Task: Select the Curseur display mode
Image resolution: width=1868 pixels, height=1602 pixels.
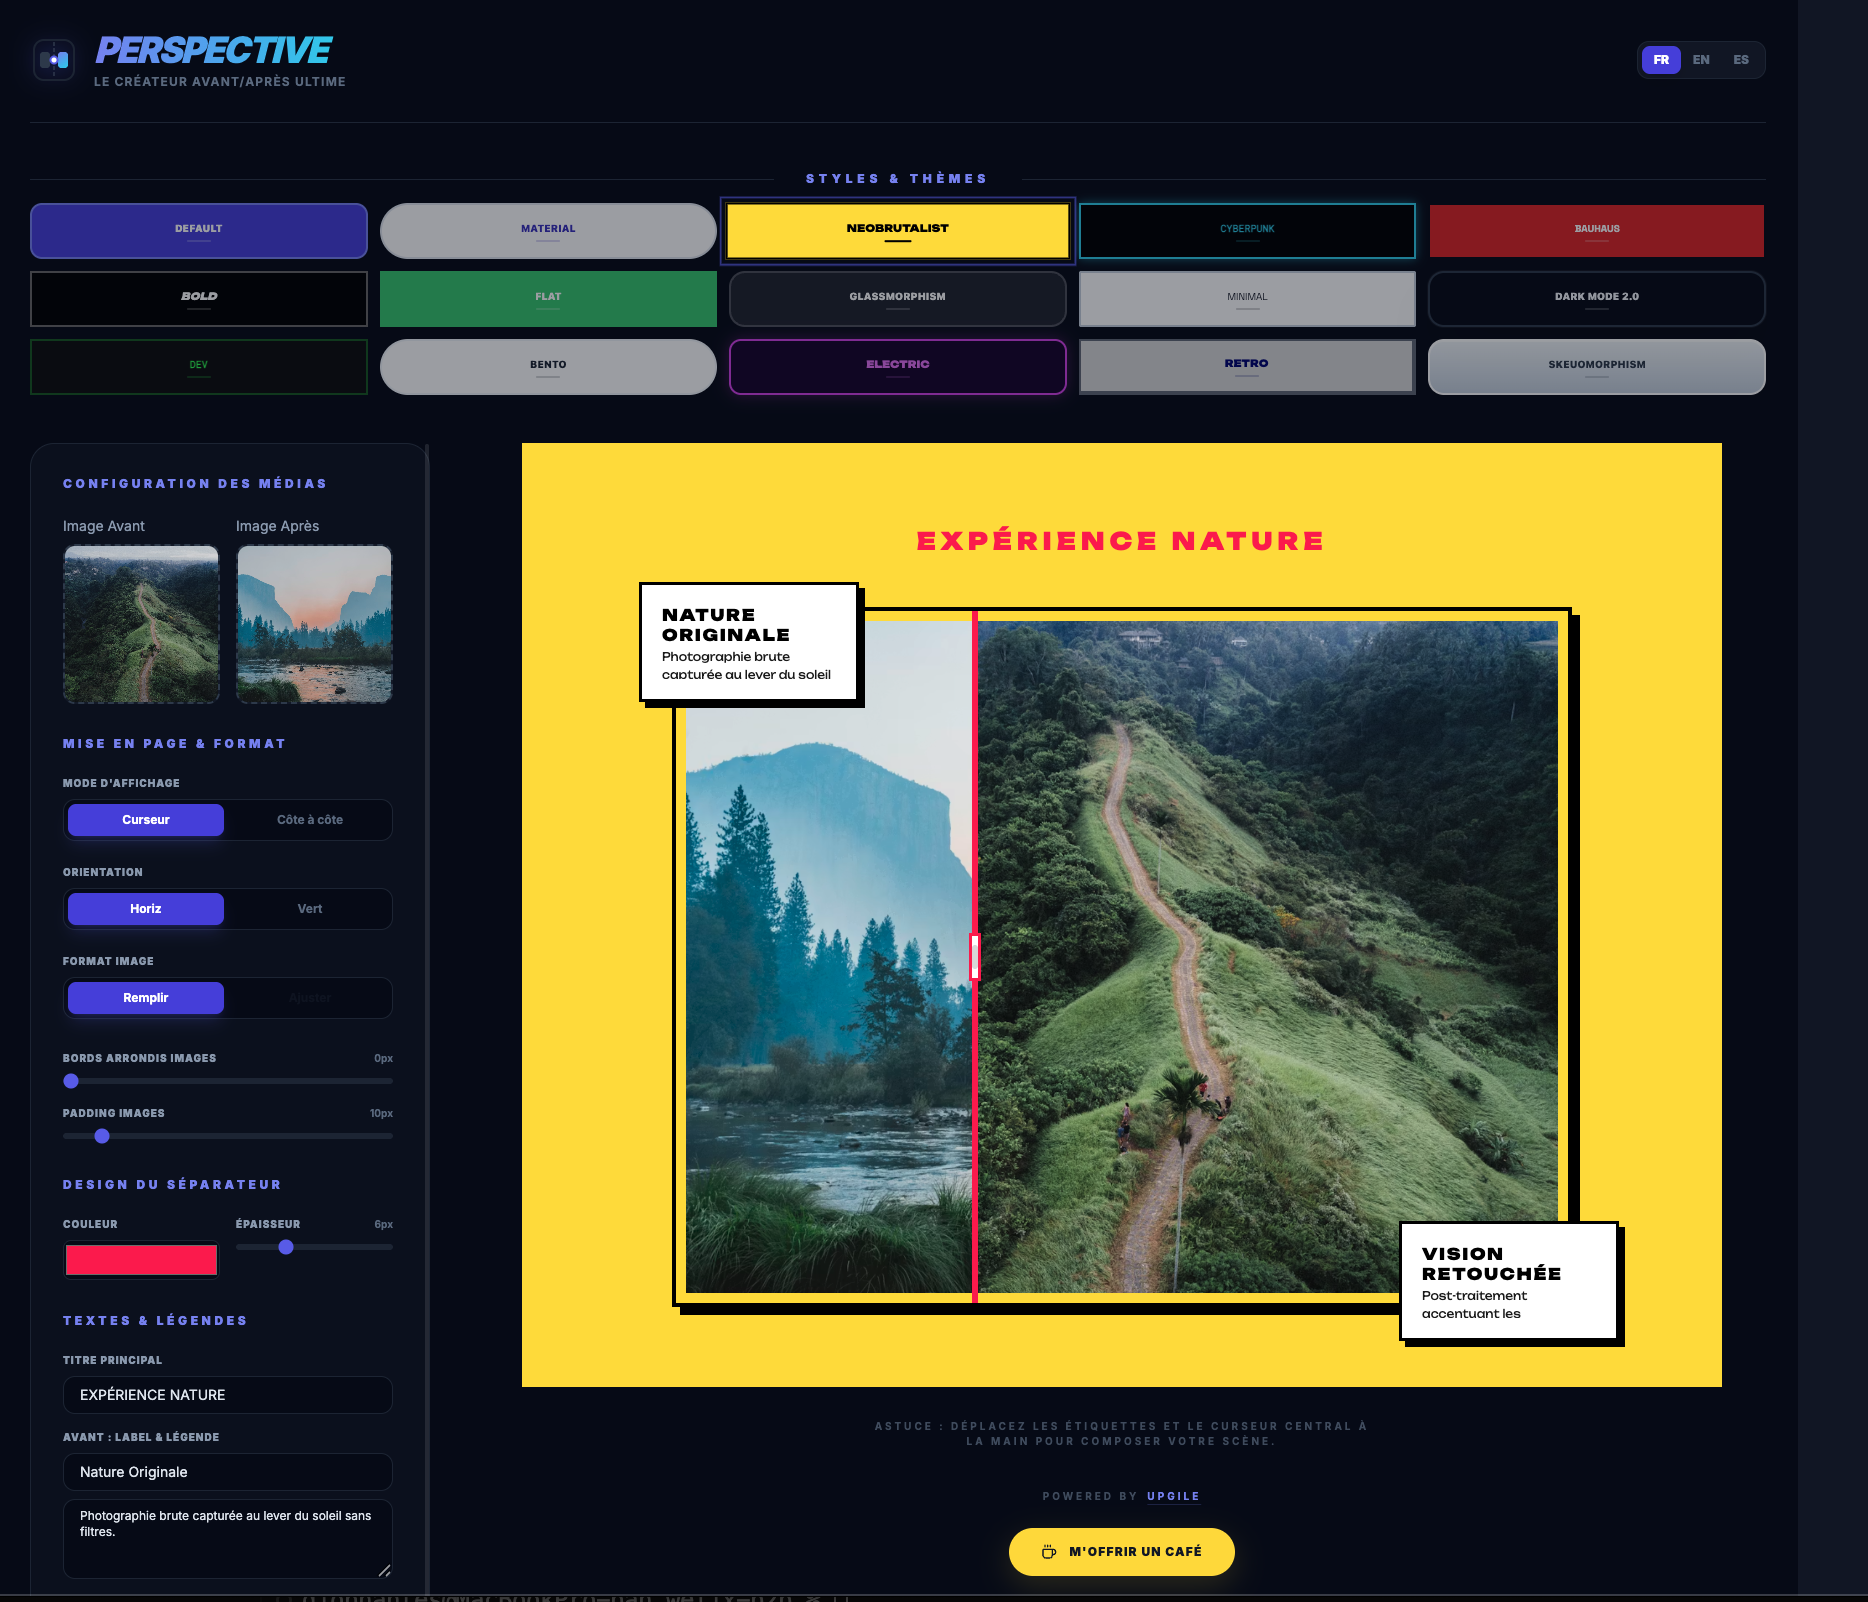Action: [x=145, y=819]
